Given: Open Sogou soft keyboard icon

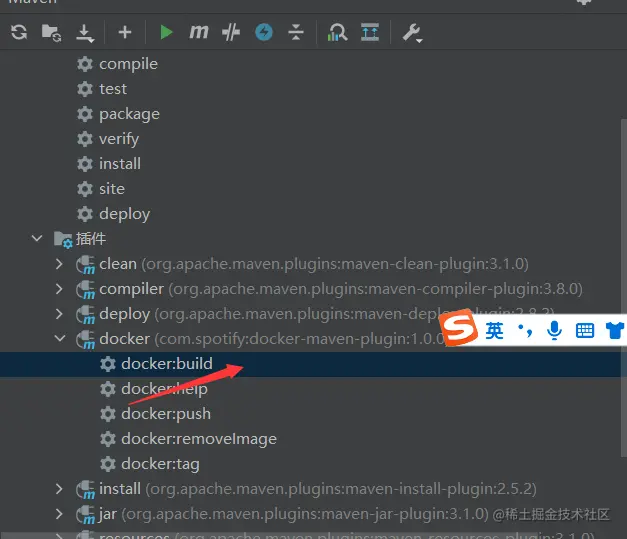Looking at the screenshot, I should tap(585, 331).
